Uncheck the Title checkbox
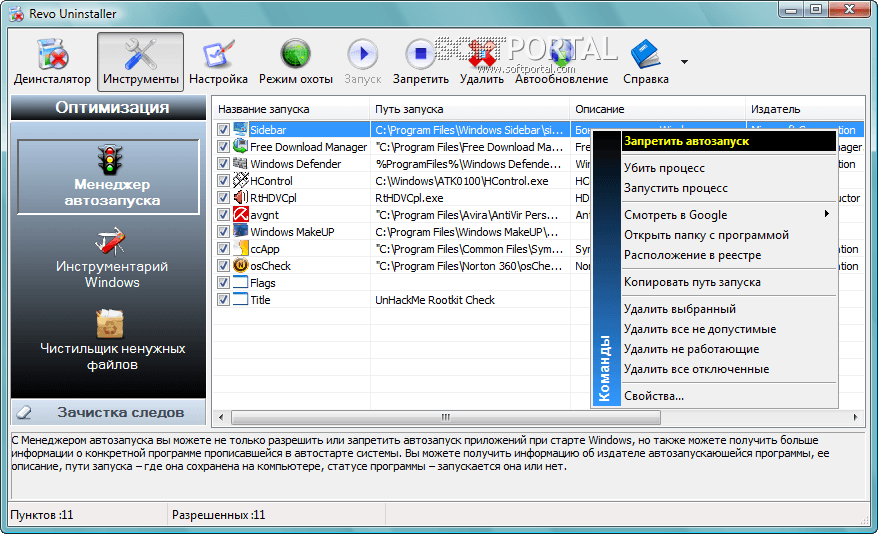878x534 pixels. [x=223, y=299]
